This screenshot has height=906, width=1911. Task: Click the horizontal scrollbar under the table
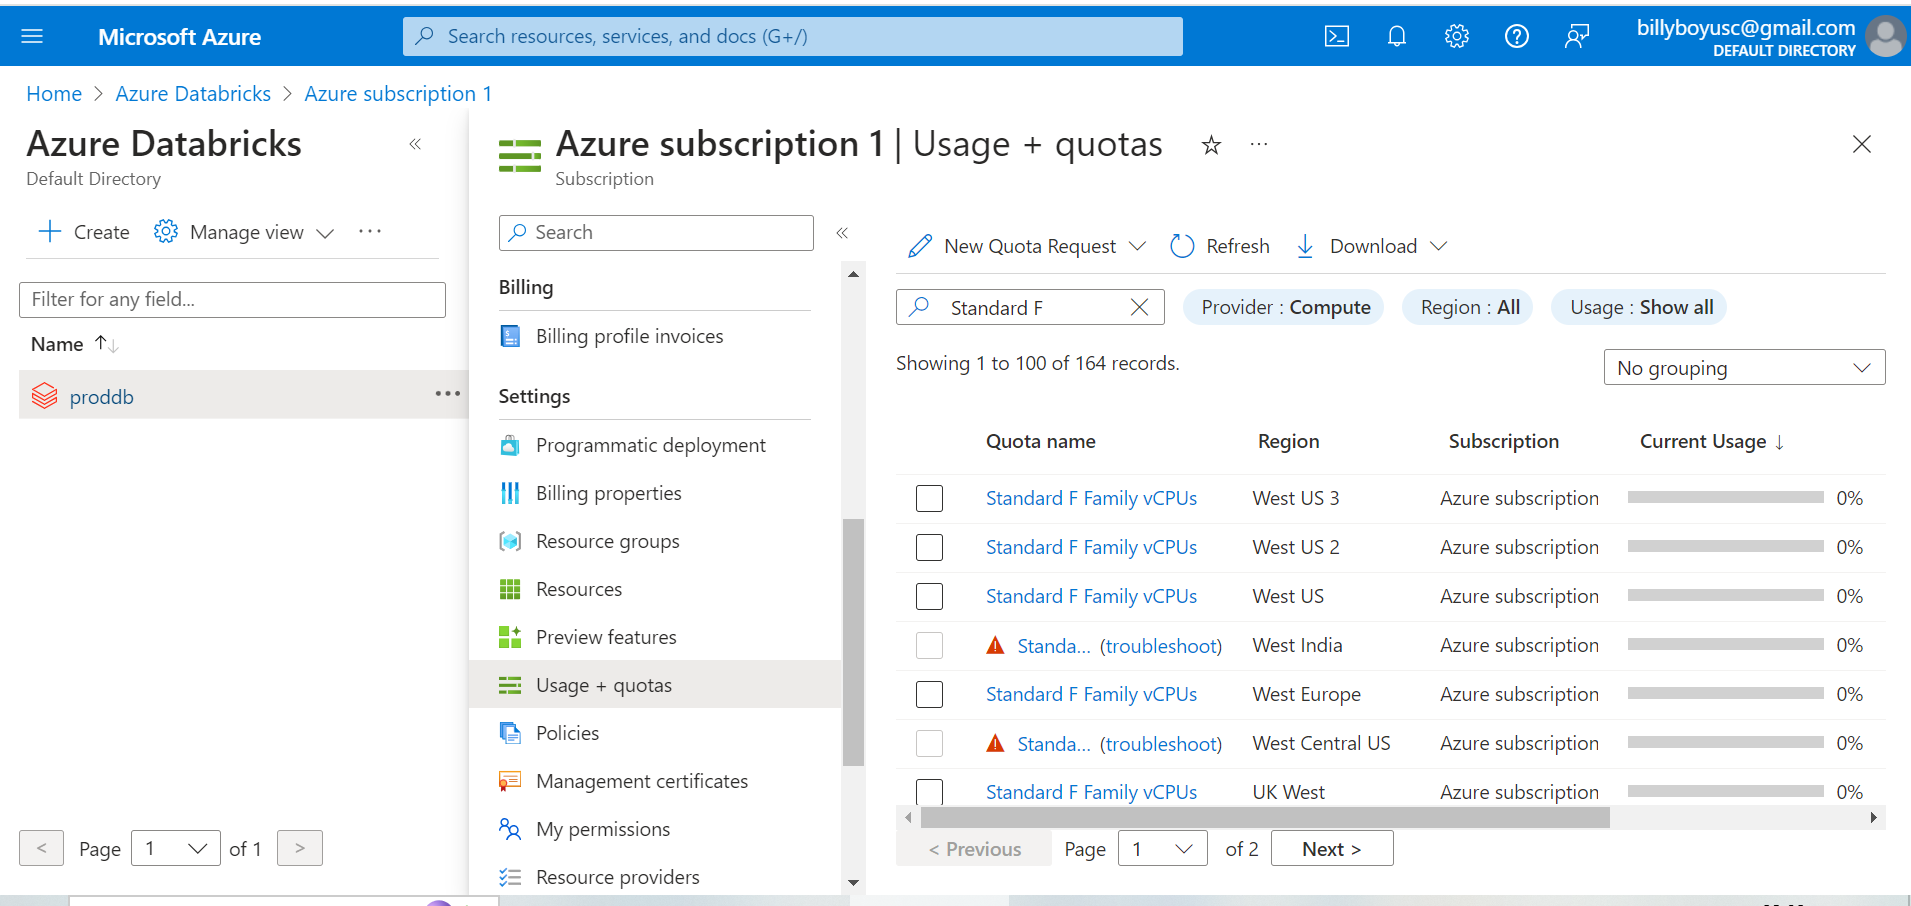(x=1265, y=818)
